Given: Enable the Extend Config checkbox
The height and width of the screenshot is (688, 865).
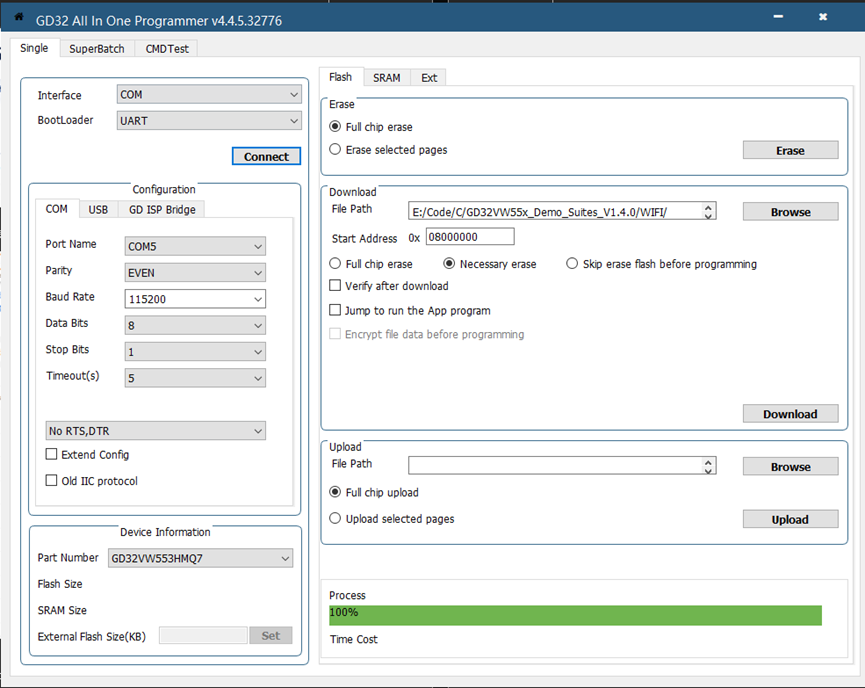Looking at the screenshot, I should click(x=52, y=455).
